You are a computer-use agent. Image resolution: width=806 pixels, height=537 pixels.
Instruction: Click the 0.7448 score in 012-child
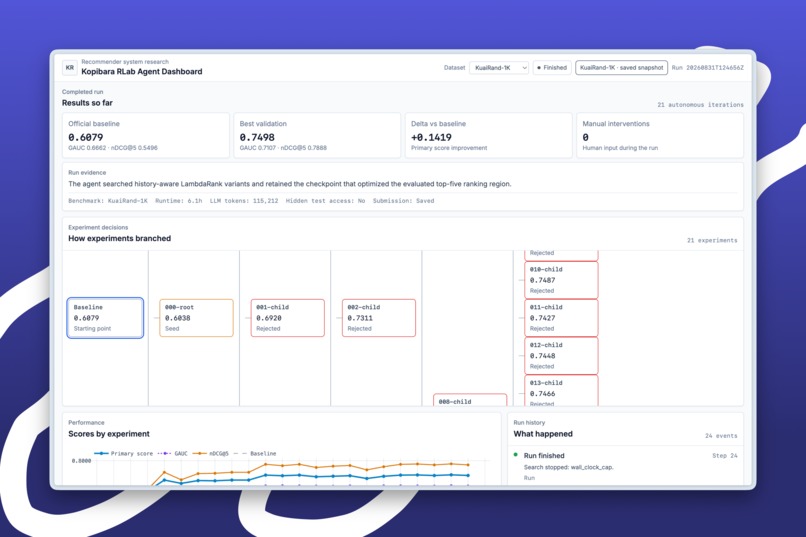[542, 356]
